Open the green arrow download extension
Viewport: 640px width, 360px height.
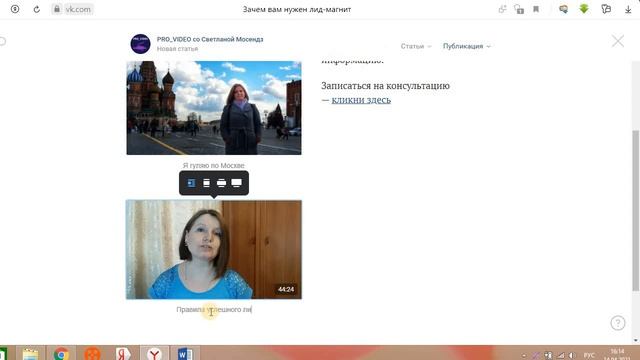[584, 9]
